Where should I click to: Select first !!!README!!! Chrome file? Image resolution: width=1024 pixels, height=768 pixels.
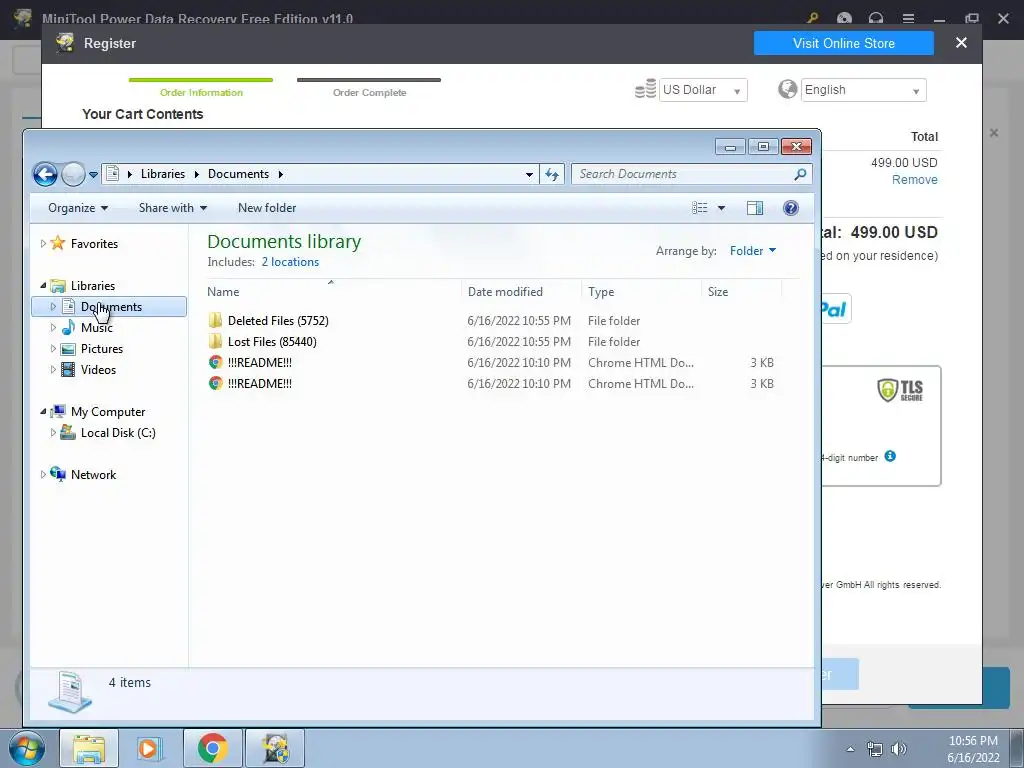click(259, 362)
